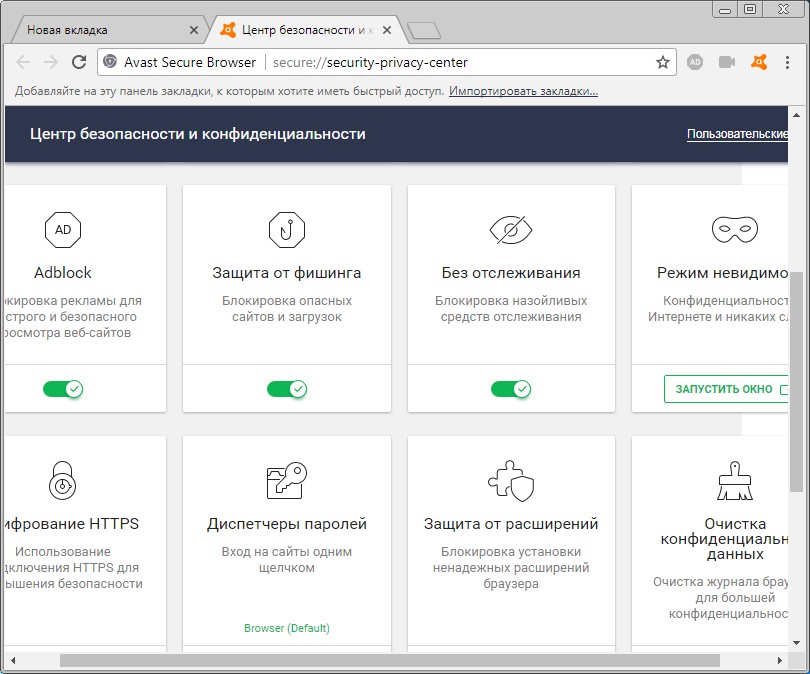
Task: Toggle the Защита от фишинга switch
Action: tap(287, 389)
